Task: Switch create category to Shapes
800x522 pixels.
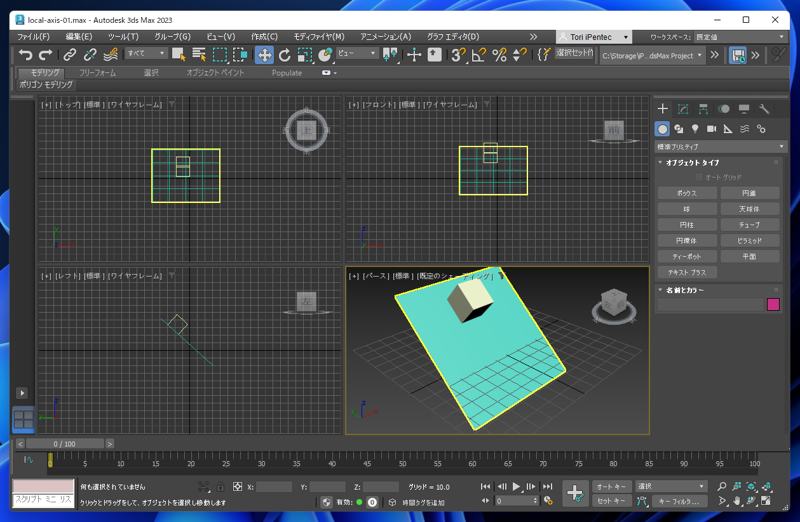Action: pos(679,129)
